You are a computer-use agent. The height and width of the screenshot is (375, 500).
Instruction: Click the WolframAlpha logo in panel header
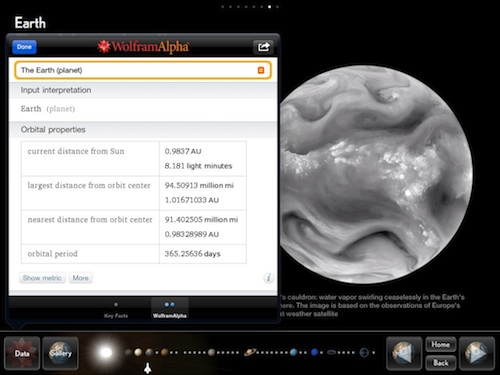tap(143, 47)
